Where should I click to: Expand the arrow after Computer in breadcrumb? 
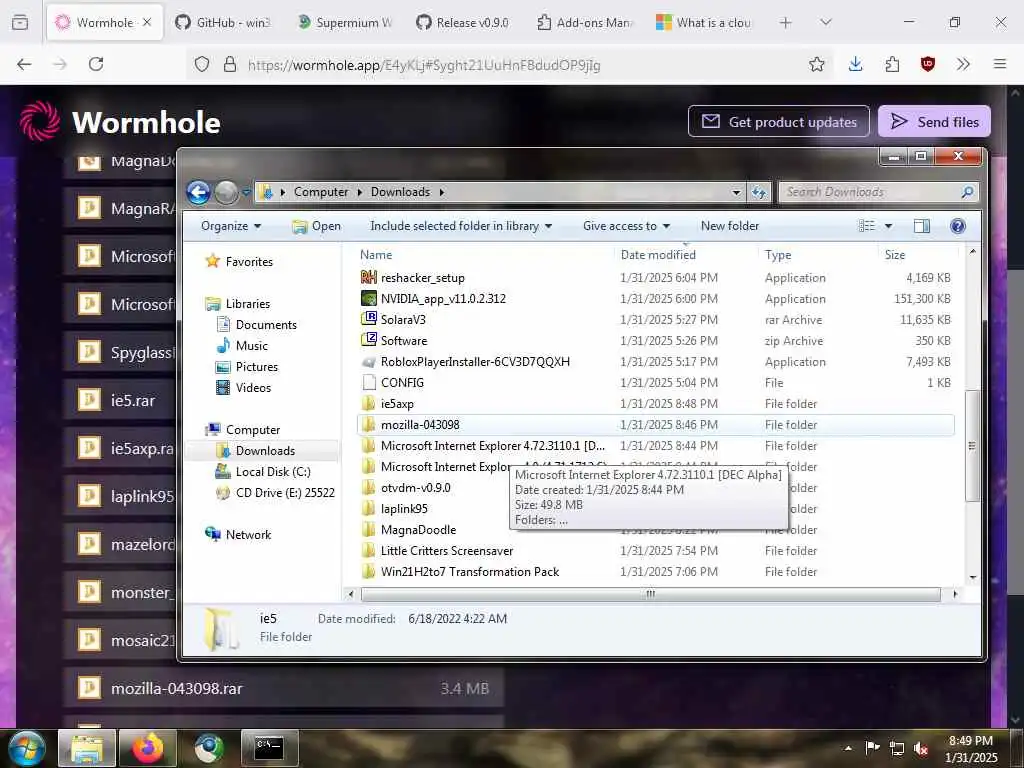click(x=360, y=192)
